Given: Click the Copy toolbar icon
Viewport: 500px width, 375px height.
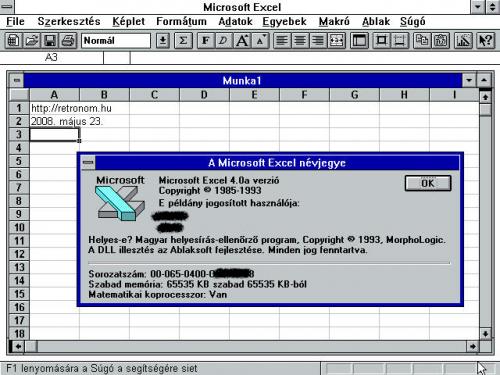Looking at the screenshot, I should click(422, 41).
